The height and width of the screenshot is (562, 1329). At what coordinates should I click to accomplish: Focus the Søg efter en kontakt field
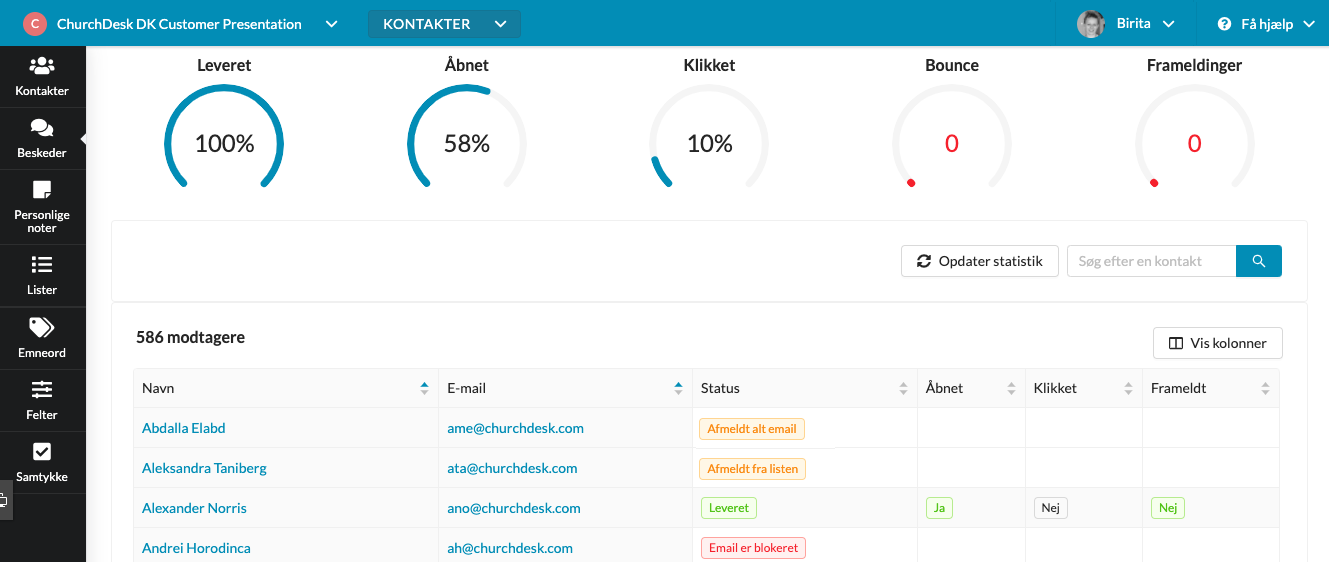1152,261
